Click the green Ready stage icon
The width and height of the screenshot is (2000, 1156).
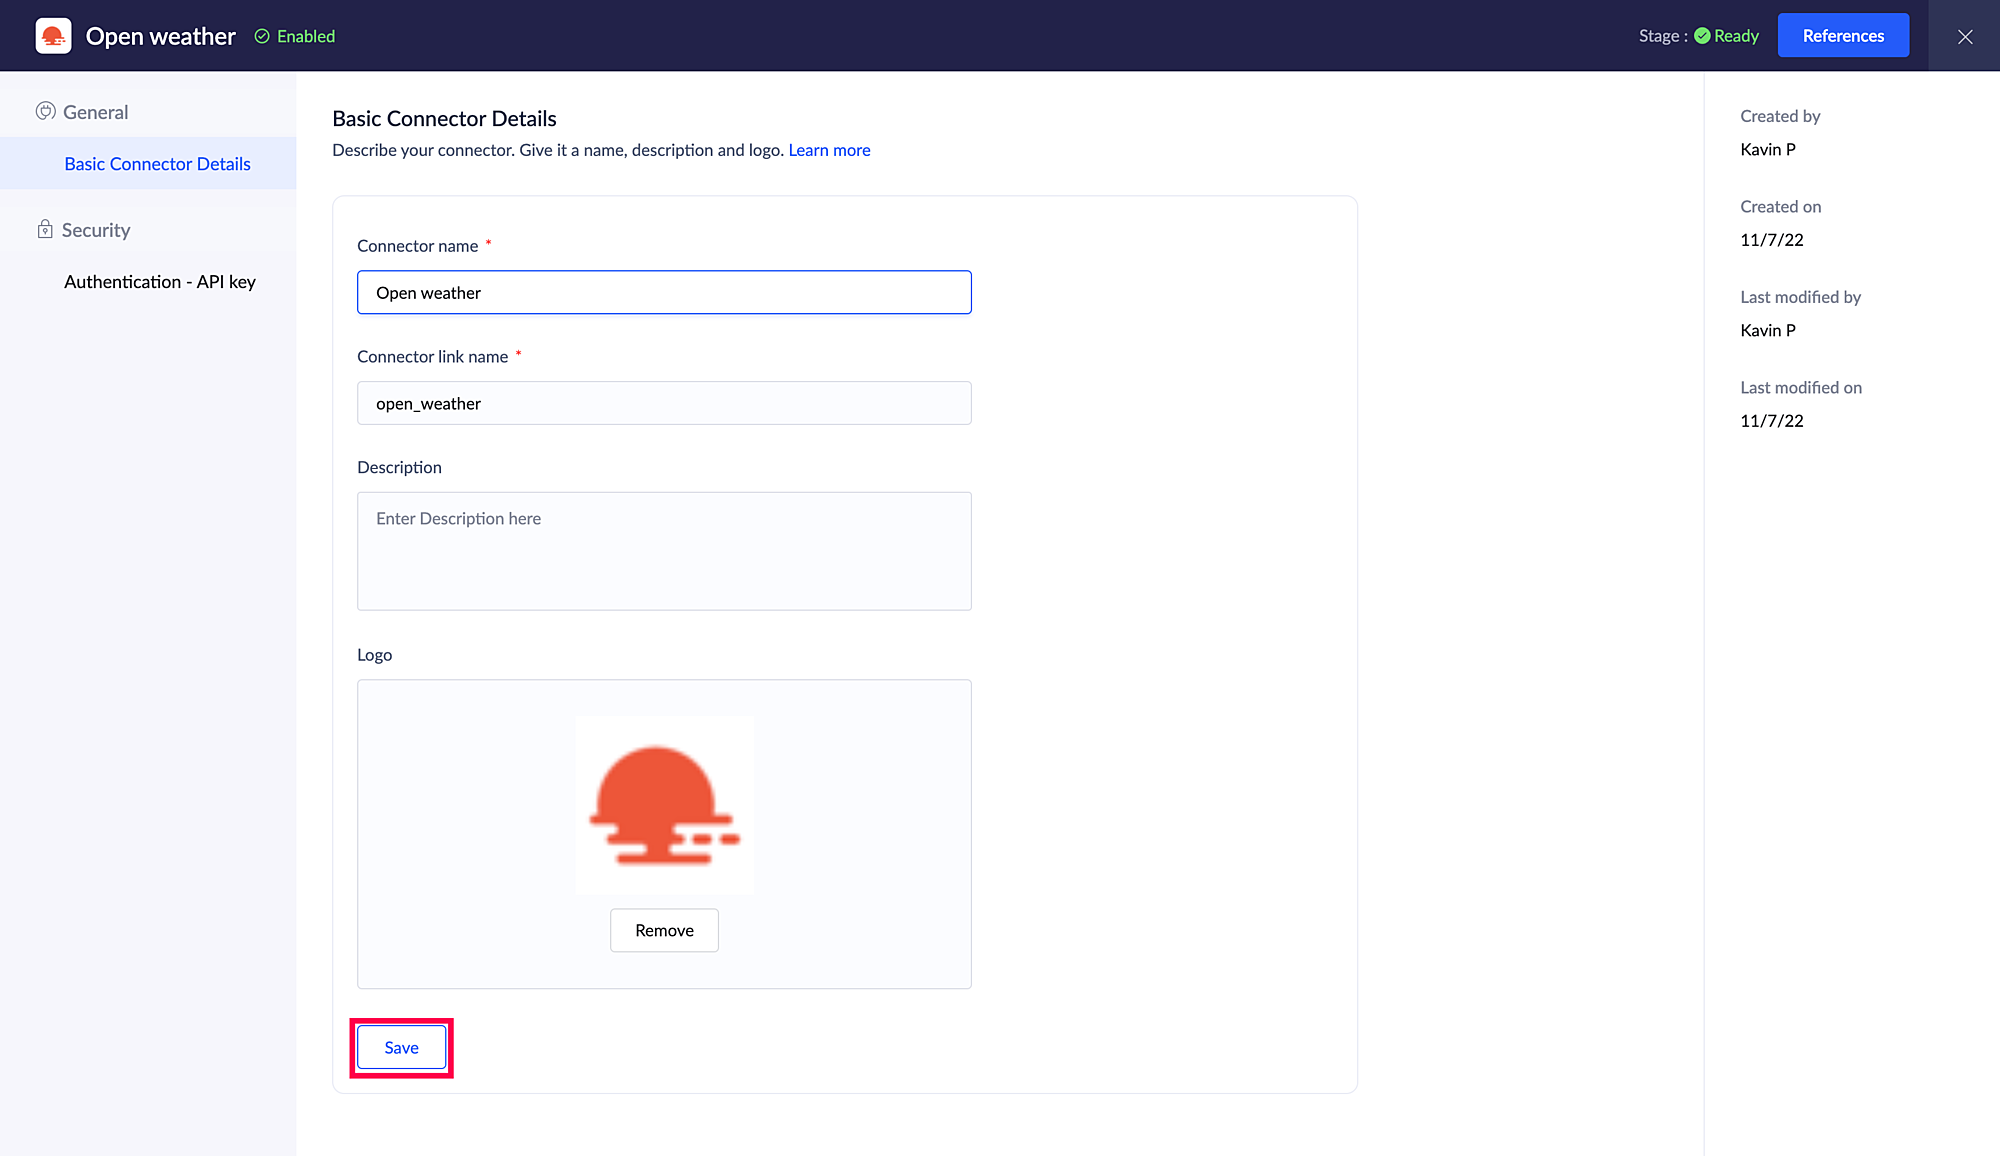pos(1702,36)
